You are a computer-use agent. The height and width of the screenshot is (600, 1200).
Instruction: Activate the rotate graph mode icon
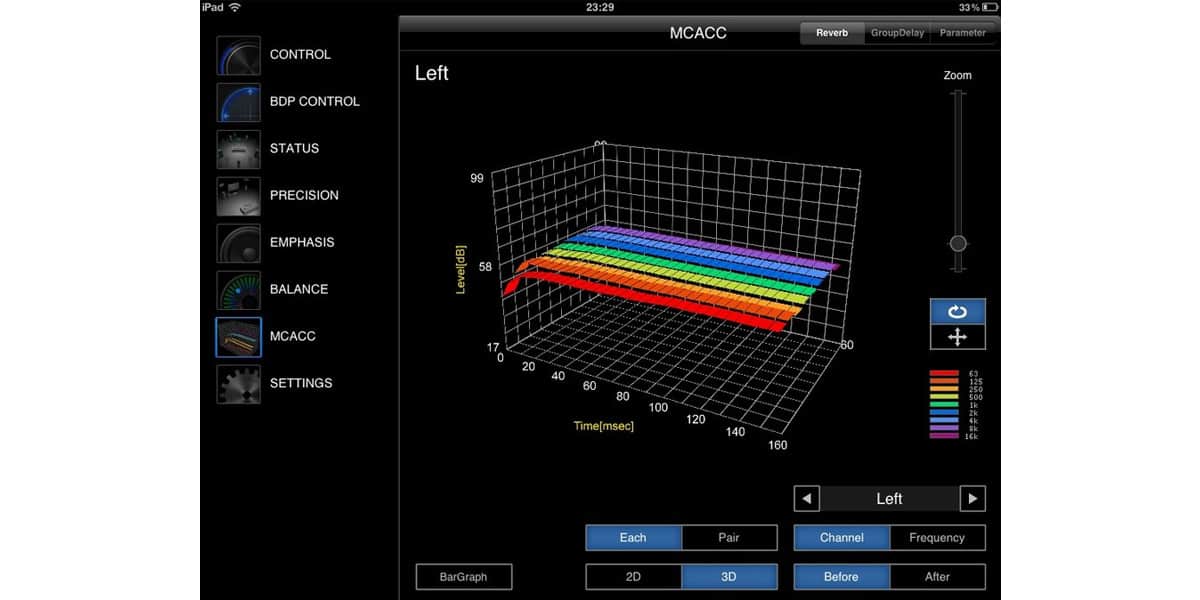[x=957, y=312]
